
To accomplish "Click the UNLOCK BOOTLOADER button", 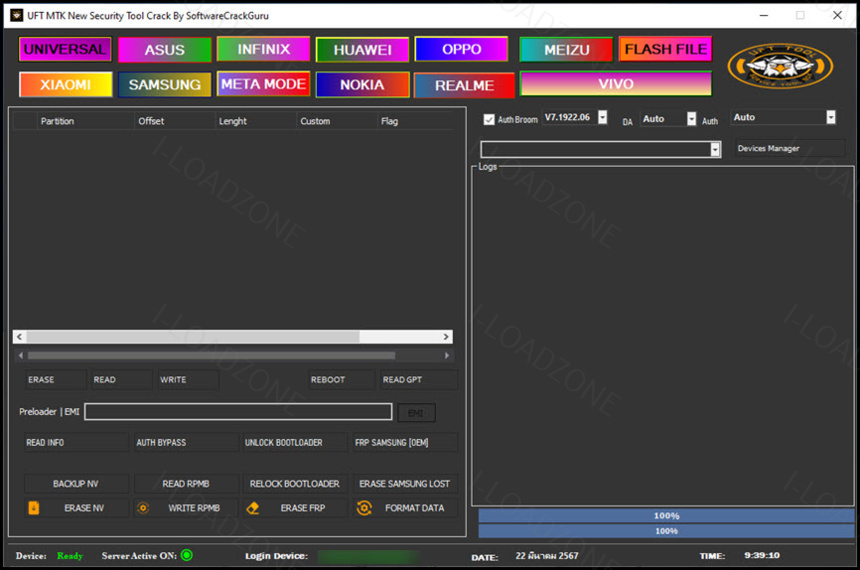I will [x=295, y=442].
